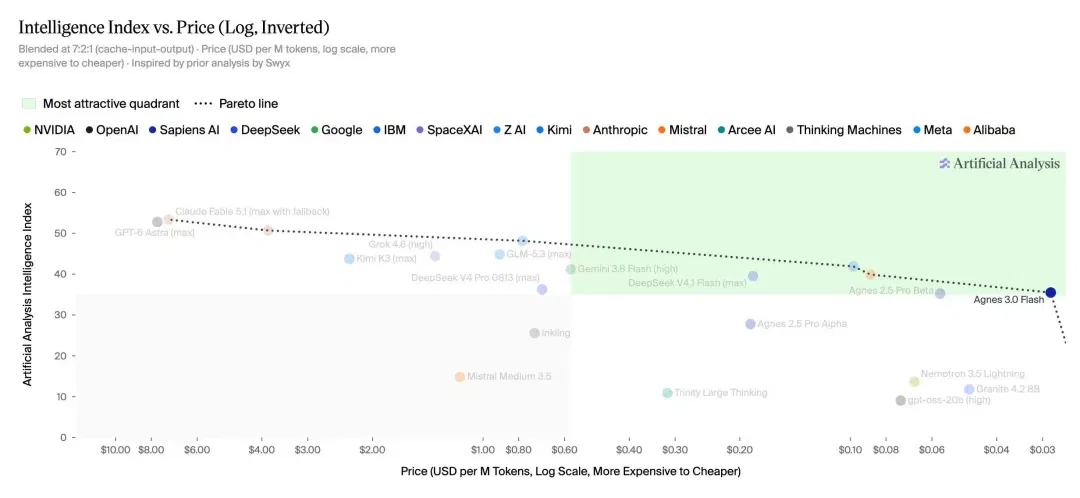Toggle the OpenAI legend series
Image resolution: width=1080 pixels, height=498 pixels.
coord(112,129)
